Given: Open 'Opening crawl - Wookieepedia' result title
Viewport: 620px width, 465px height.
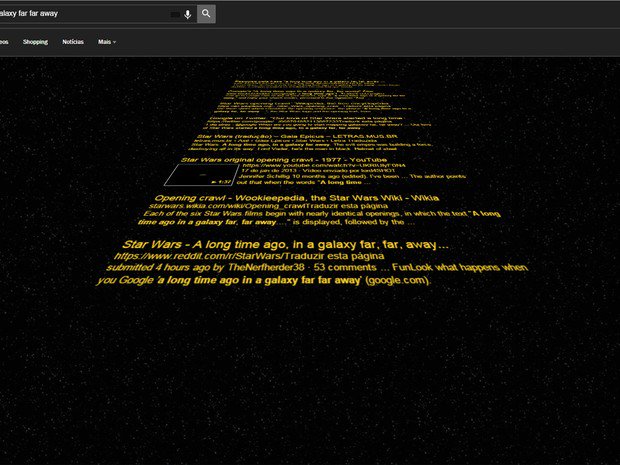Looking at the screenshot, I should tap(297, 198).
